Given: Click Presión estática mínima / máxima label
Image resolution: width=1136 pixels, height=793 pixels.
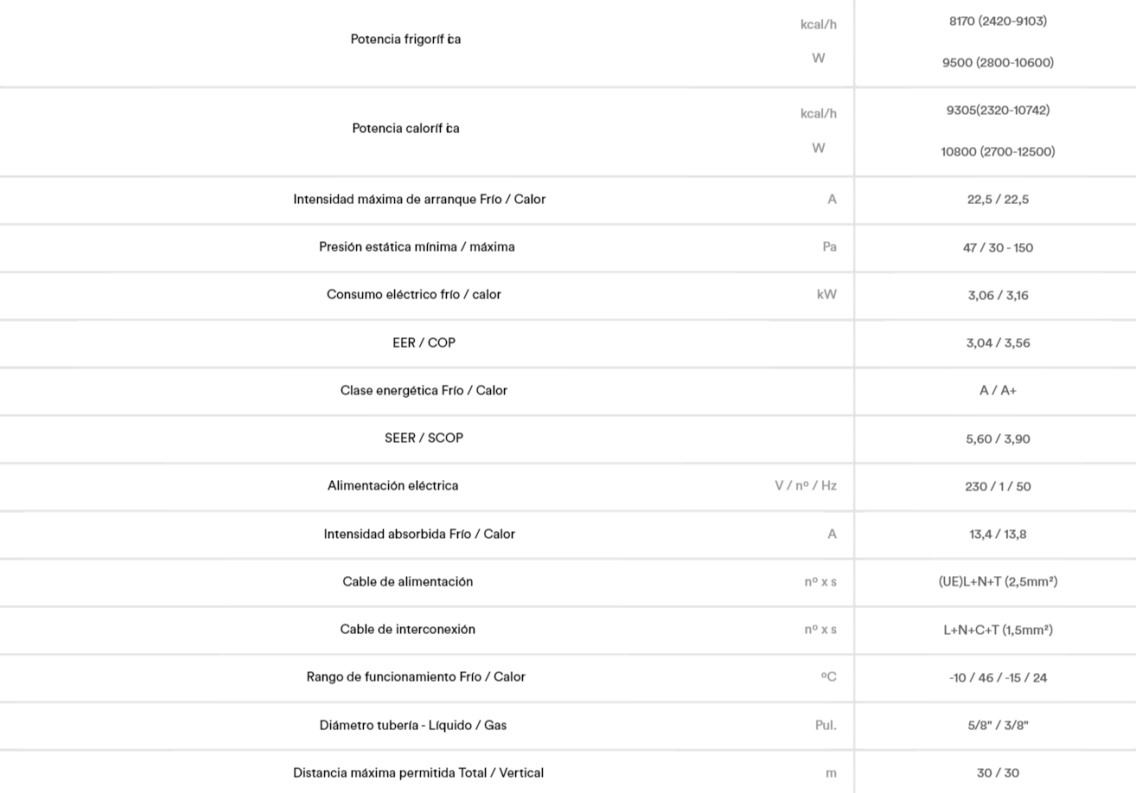Looking at the screenshot, I should [417, 246].
